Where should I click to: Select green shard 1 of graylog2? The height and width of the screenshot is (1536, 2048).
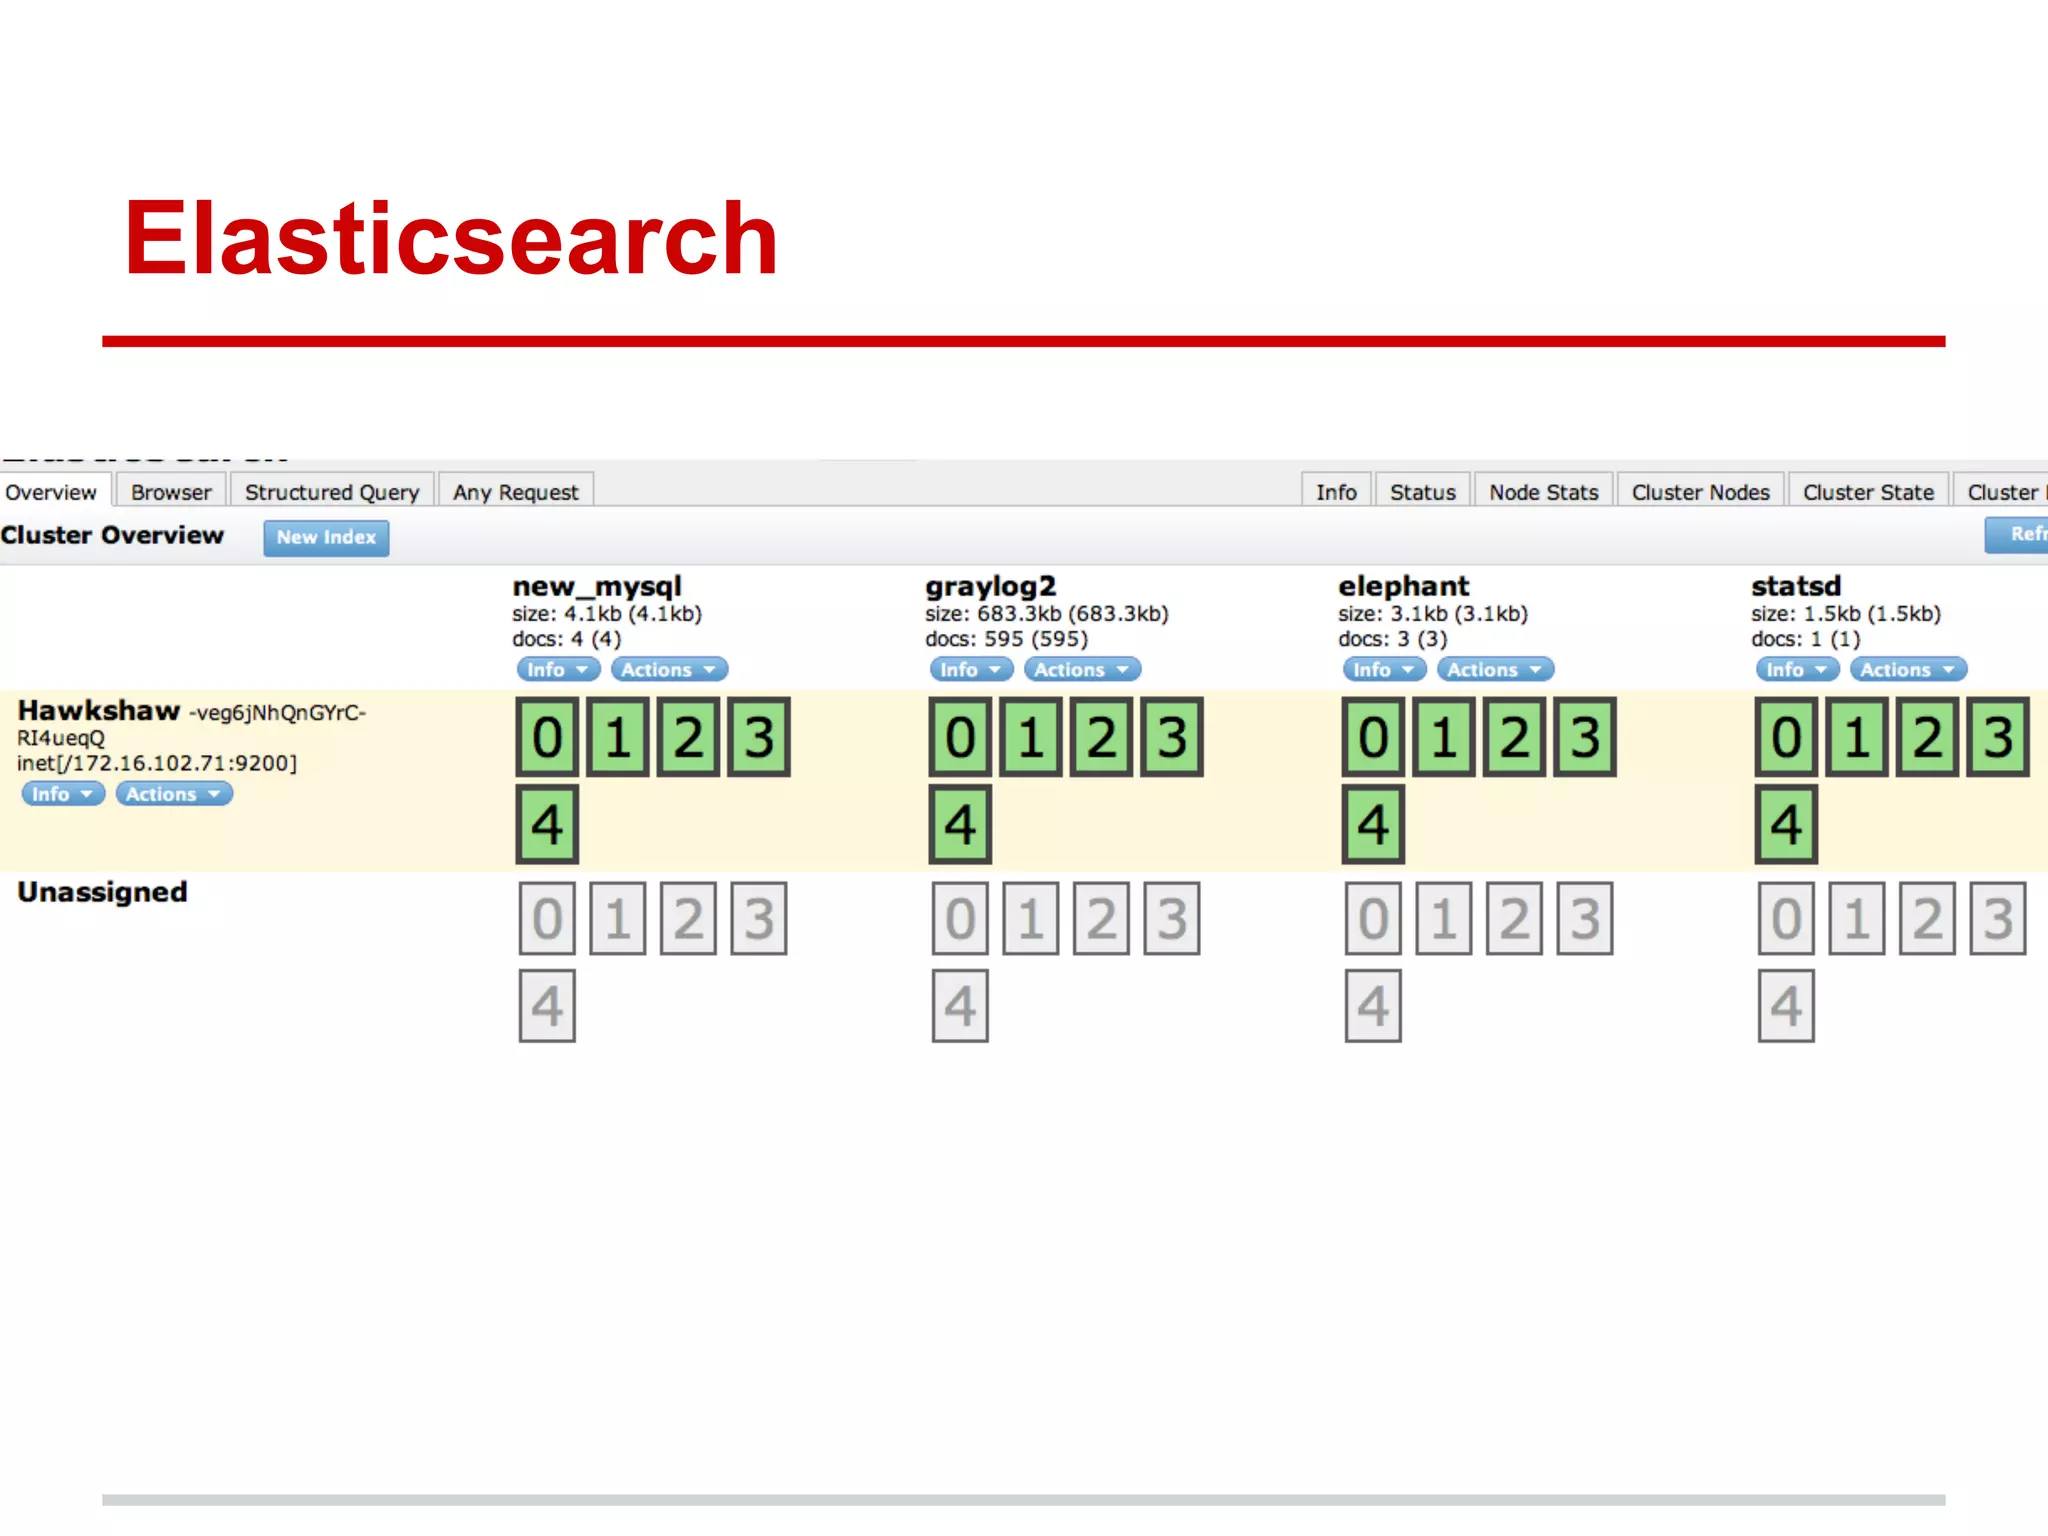click(x=1031, y=737)
